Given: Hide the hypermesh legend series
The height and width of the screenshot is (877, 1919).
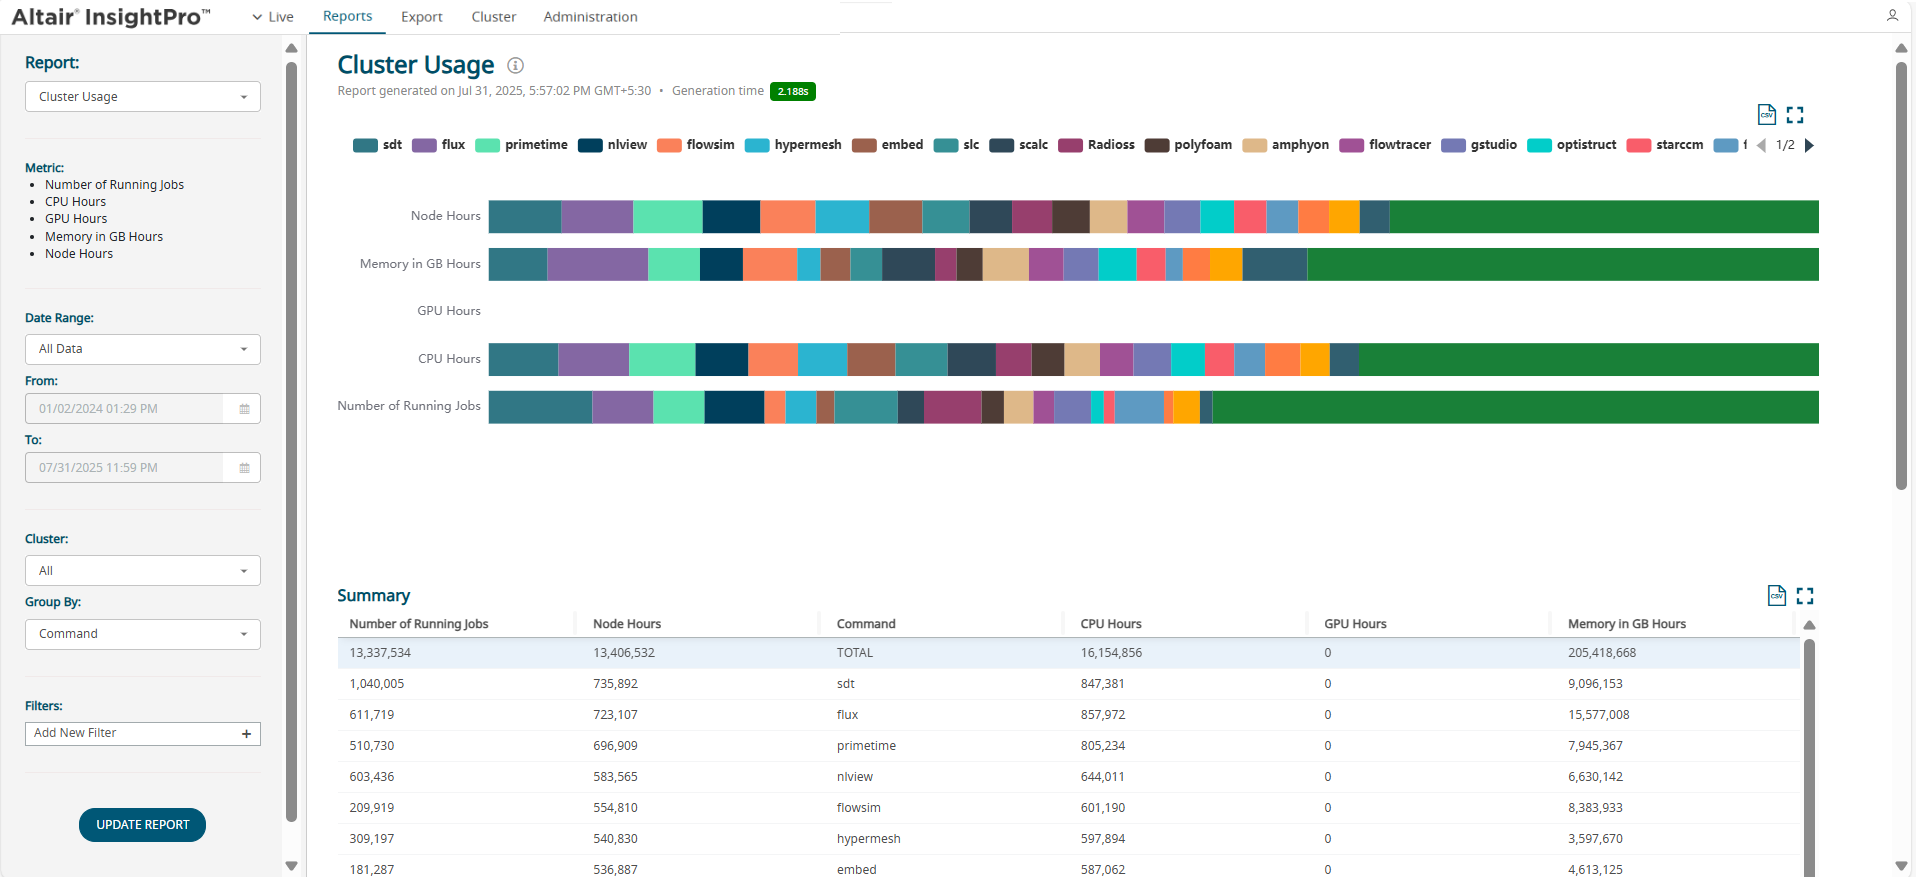Looking at the screenshot, I should click(x=794, y=145).
